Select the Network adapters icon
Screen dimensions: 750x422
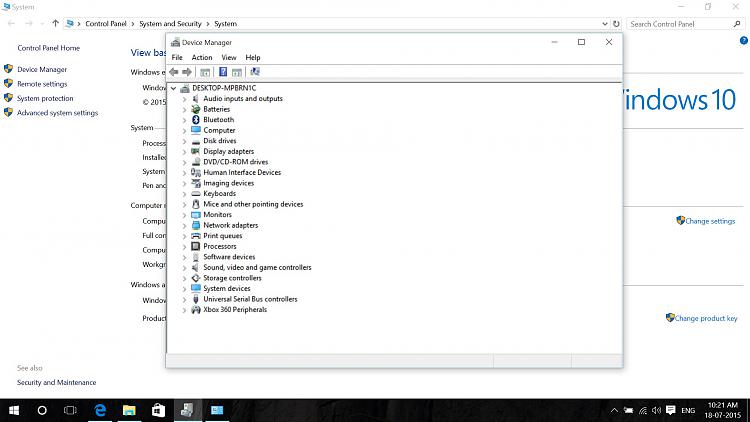click(196, 225)
